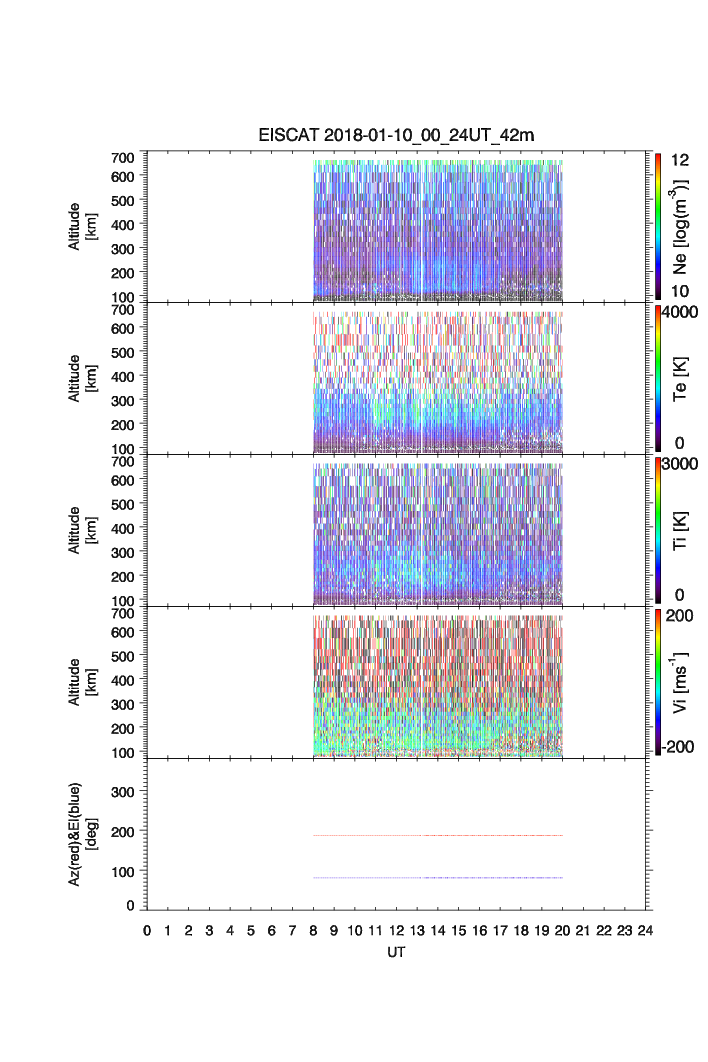708x1062 pixels.
Task: Click the Te temperature color bar
Action: click(x=657, y=378)
